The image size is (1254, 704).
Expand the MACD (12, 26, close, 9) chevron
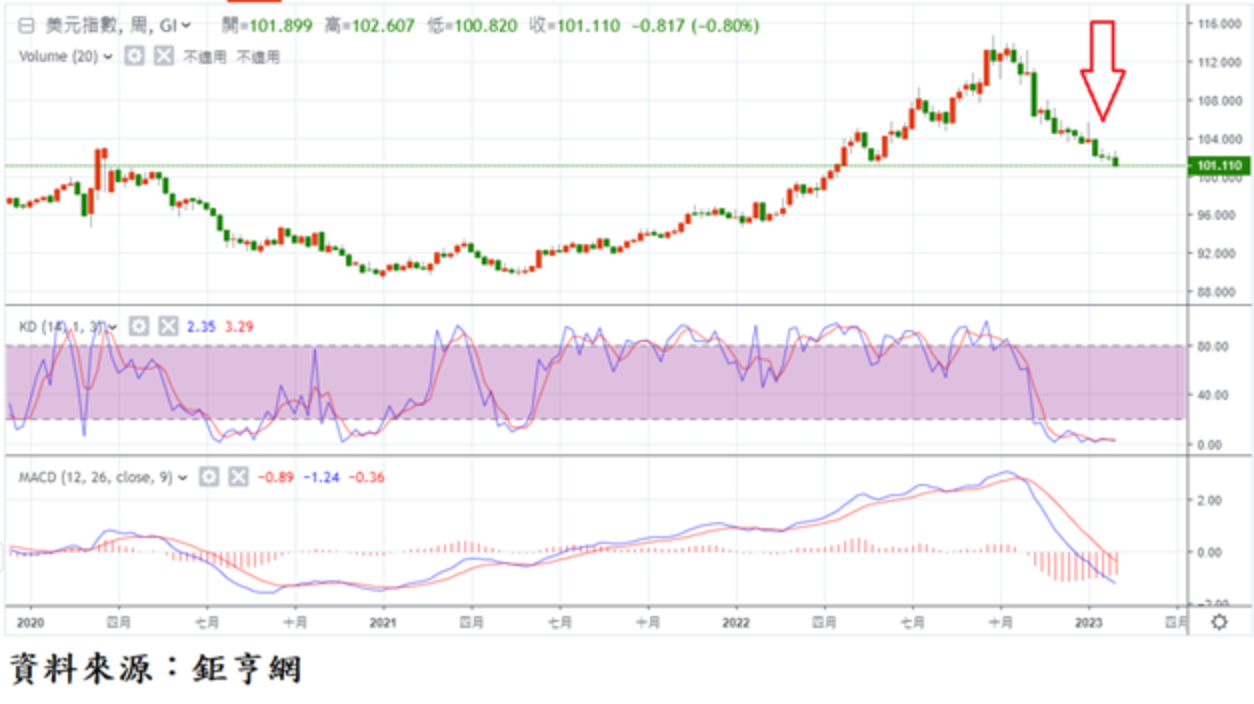[182, 478]
